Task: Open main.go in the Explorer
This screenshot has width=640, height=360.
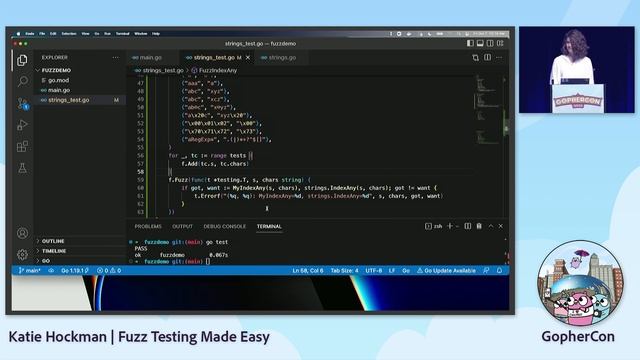Action: 59,90
